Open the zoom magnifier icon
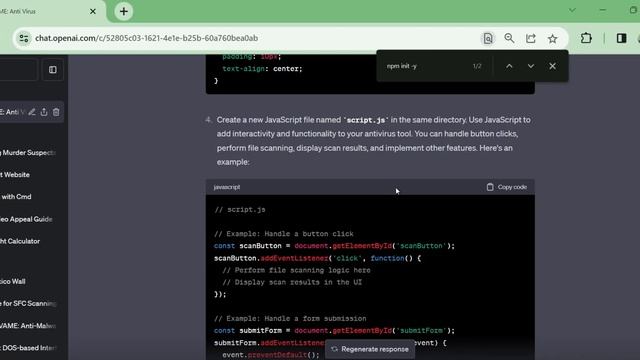The height and width of the screenshot is (360, 640). point(509,38)
